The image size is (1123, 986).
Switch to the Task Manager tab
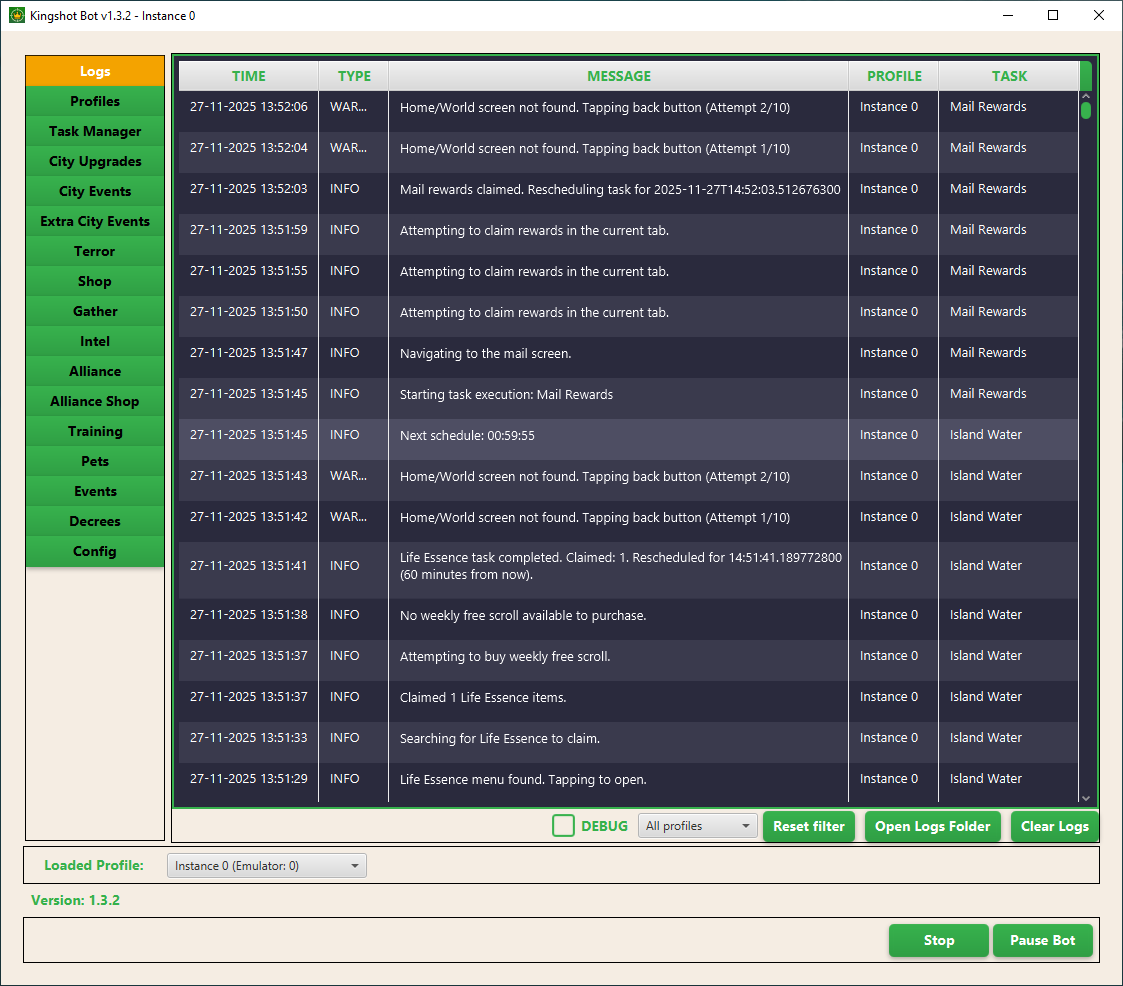tap(95, 131)
